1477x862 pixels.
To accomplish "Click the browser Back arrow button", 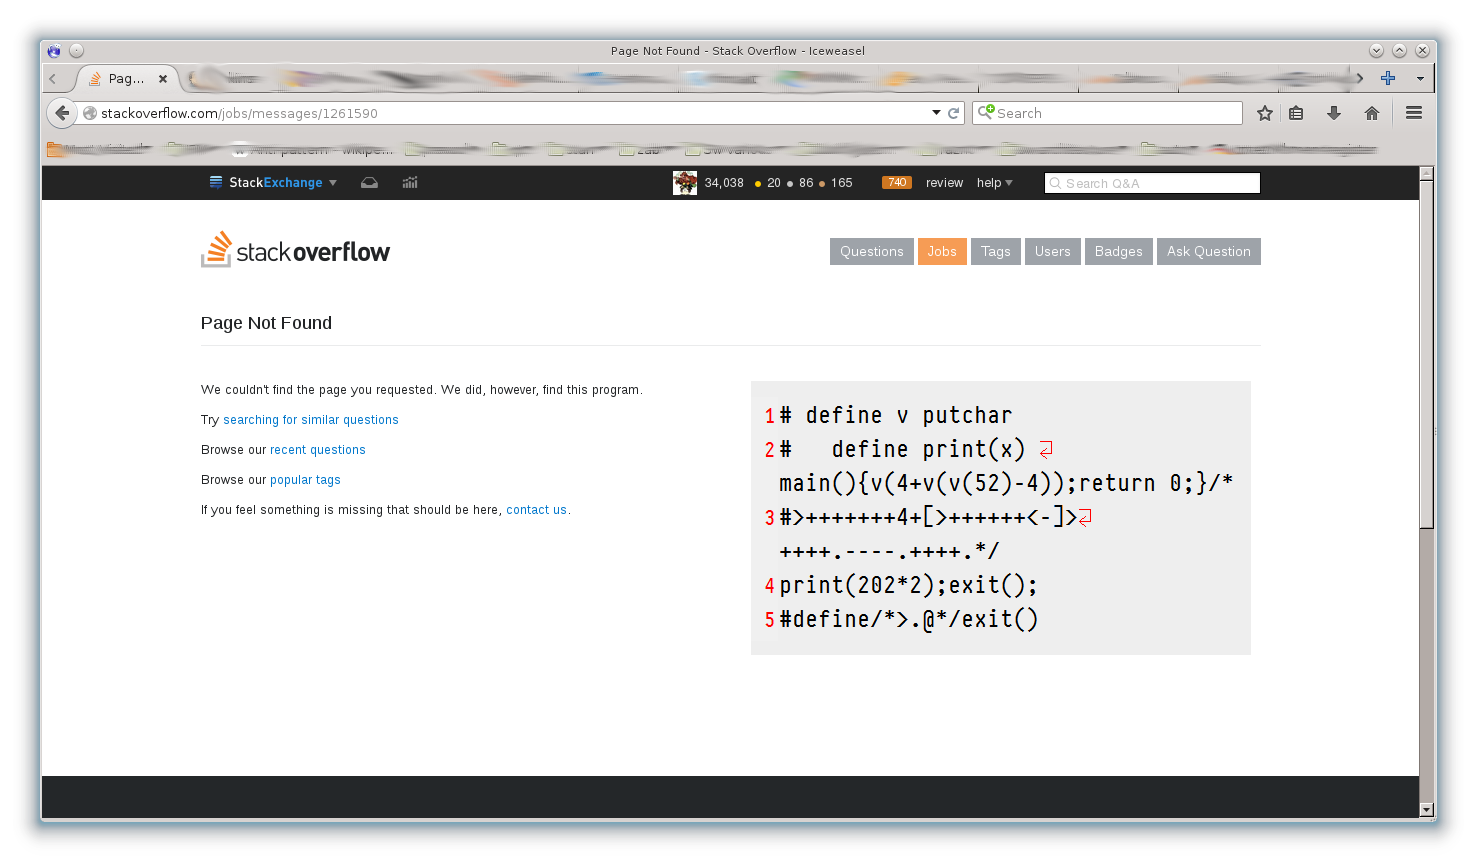I will [x=62, y=113].
